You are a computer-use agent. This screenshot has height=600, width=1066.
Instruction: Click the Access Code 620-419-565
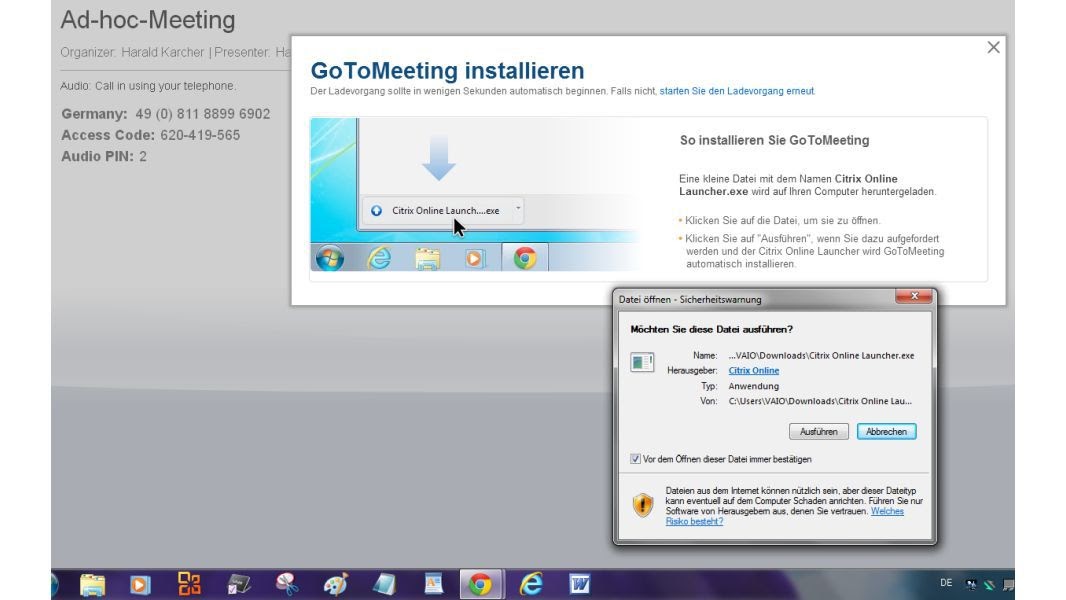click(200, 135)
